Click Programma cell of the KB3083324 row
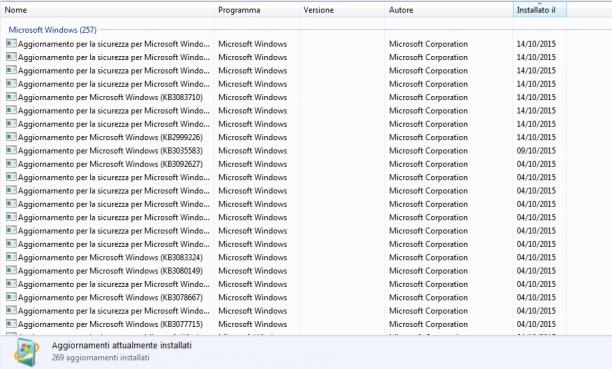The height and width of the screenshot is (369, 612). click(253, 257)
